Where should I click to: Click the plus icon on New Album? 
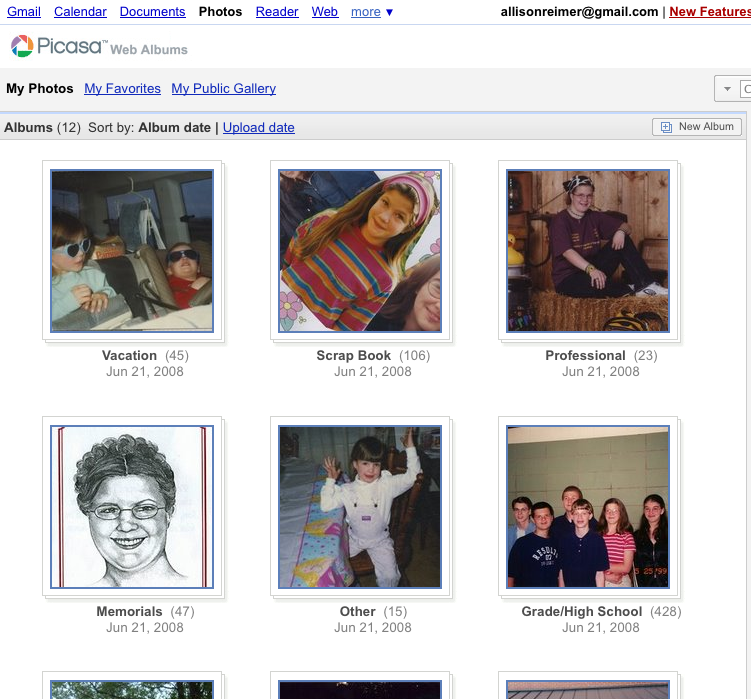[x=666, y=127]
